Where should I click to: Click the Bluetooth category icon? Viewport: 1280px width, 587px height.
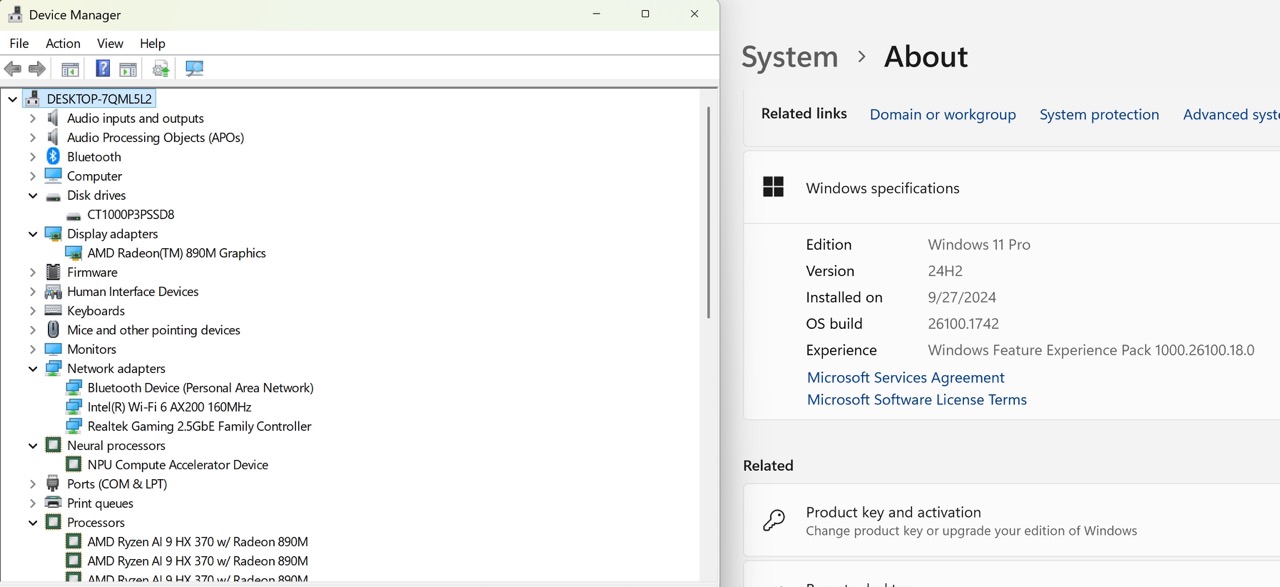coord(53,157)
